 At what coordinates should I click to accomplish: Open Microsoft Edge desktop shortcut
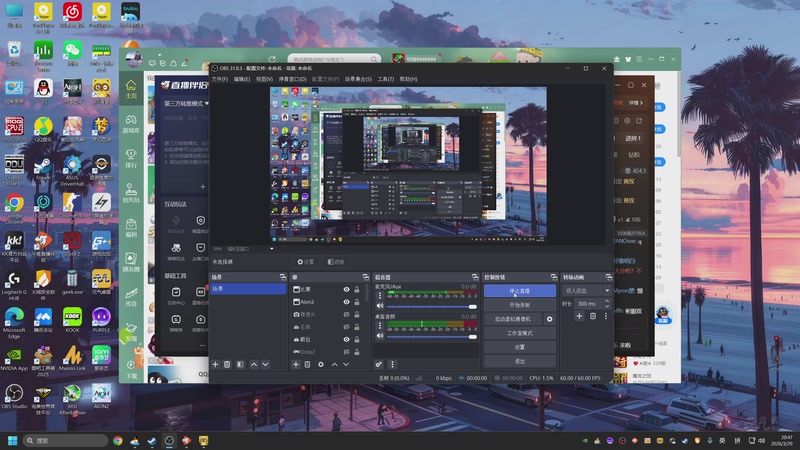point(14,322)
